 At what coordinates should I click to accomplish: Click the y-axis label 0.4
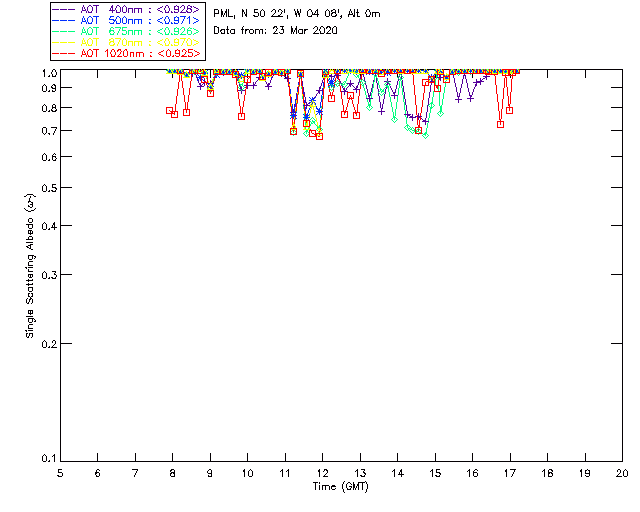click(x=49, y=226)
